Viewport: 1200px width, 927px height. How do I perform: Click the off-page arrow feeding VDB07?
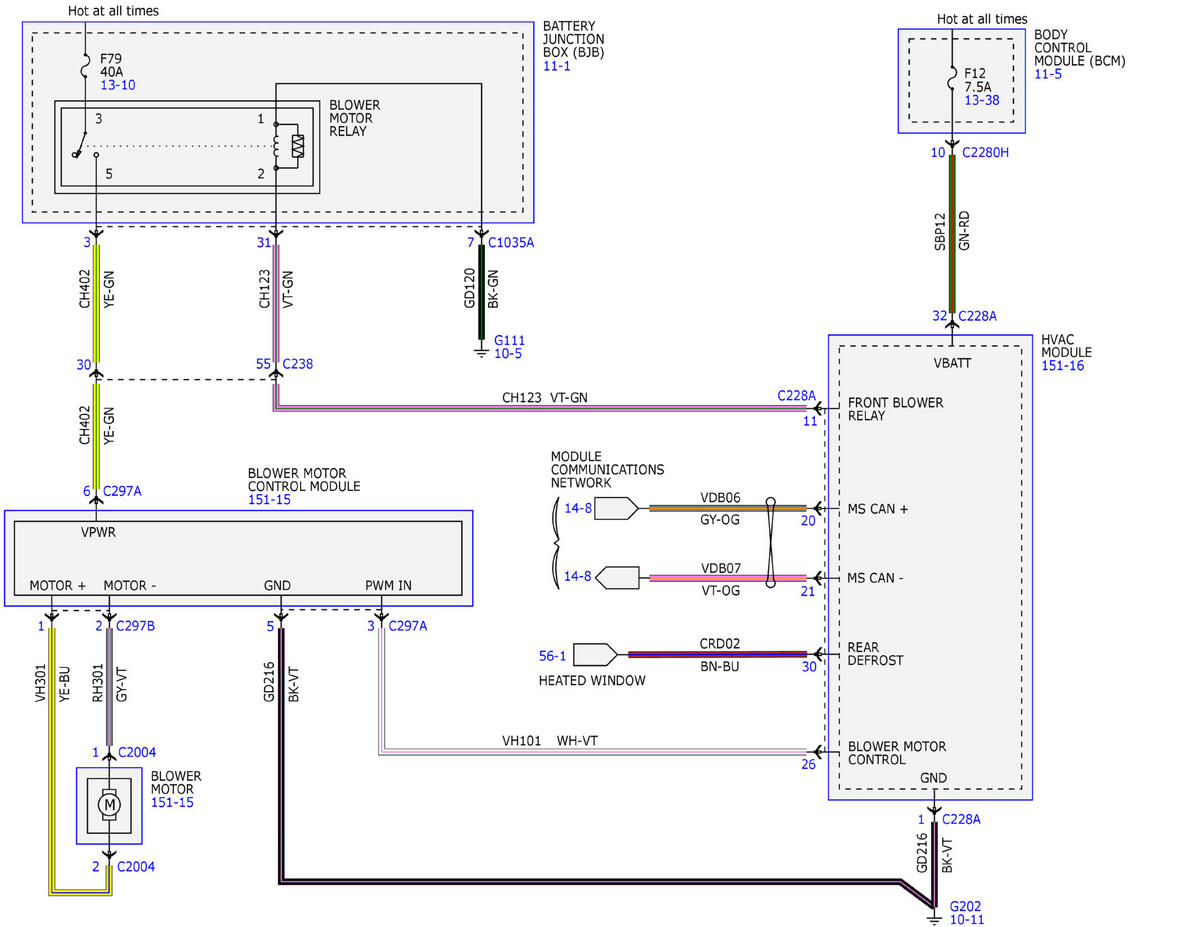click(616, 577)
